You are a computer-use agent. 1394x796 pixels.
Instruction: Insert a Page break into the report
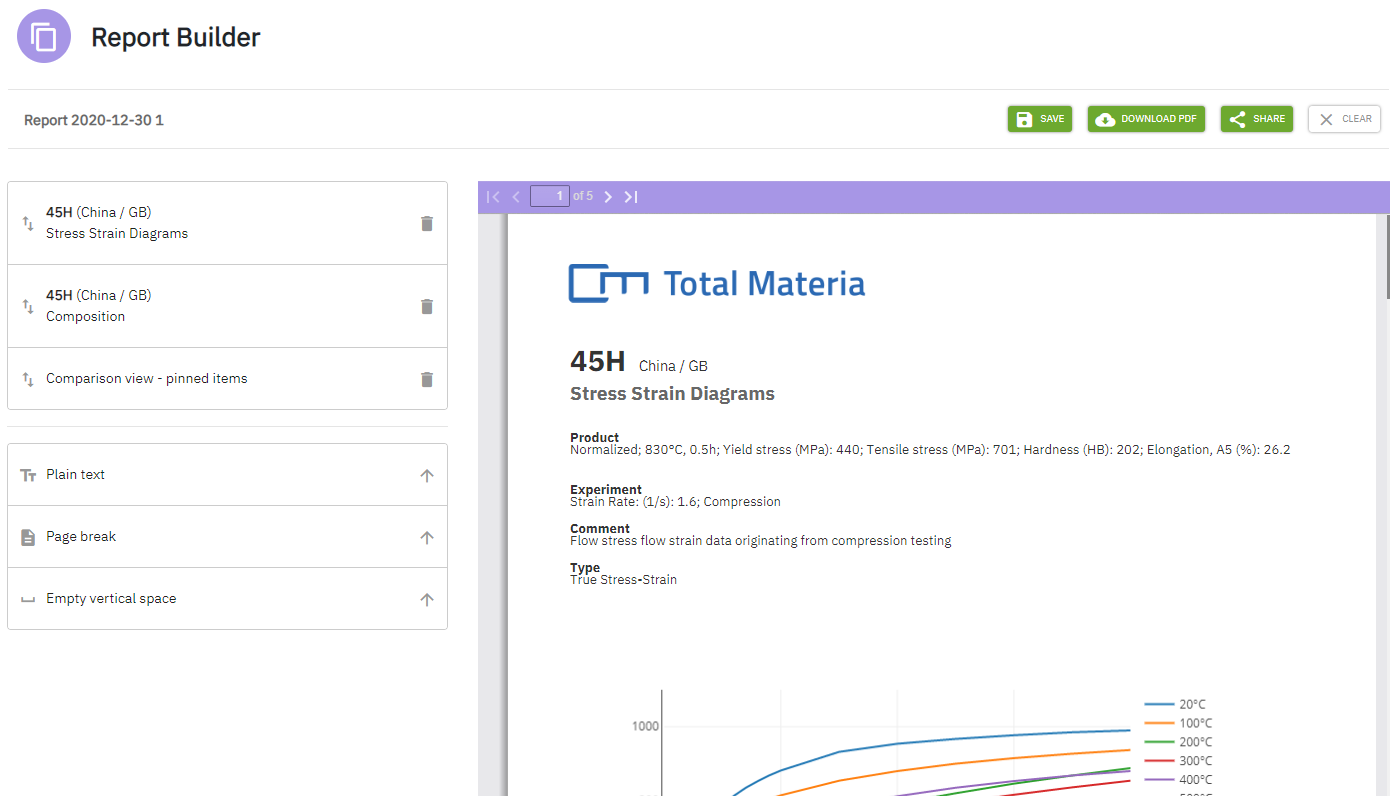pos(426,536)
